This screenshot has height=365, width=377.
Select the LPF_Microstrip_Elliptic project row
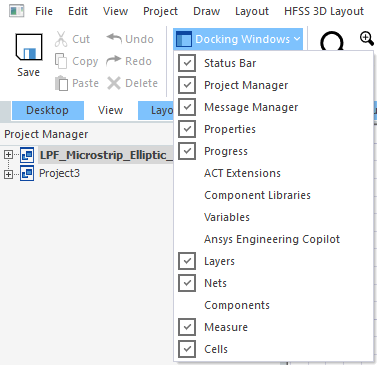point(106,155)
